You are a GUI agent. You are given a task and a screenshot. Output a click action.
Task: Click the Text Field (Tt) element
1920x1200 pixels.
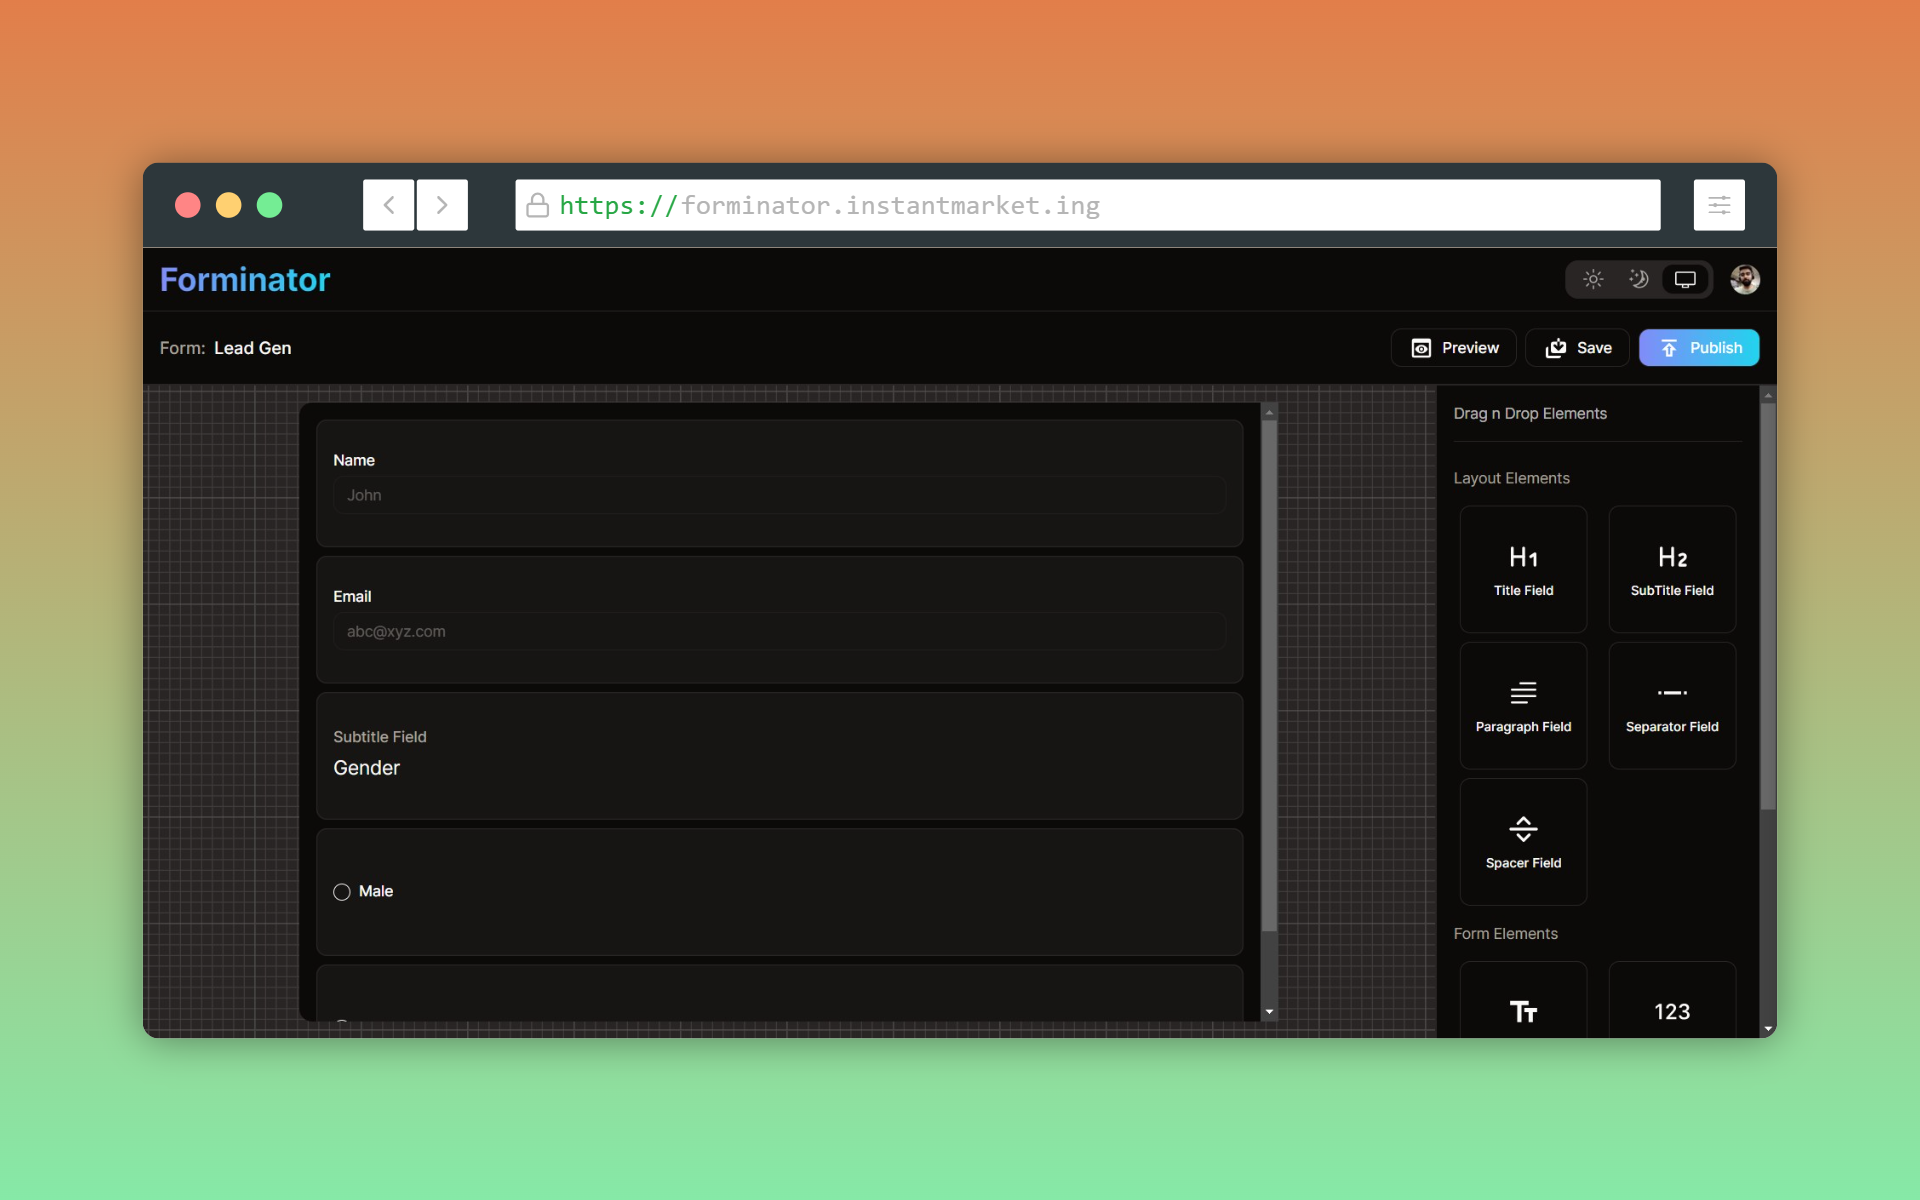[1522, 1003]
